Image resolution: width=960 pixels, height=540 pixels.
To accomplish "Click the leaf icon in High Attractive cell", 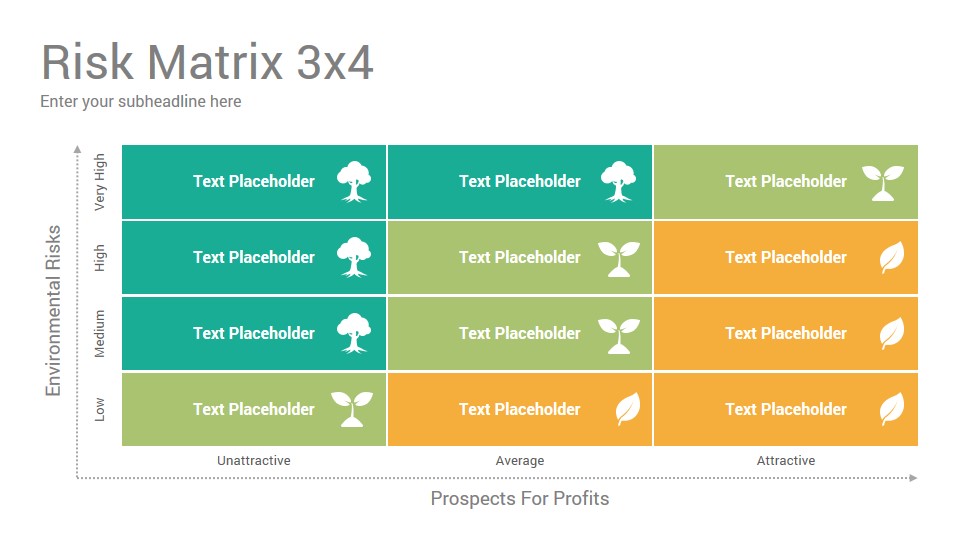I will (892, 257).
